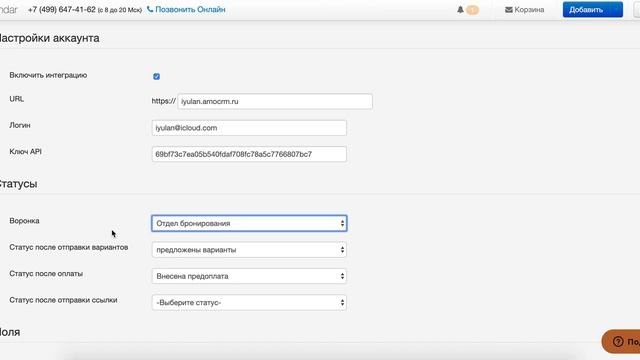Image resolution: width=640 pixels, height=360 pixels.
Task: Open the Воронка dropdown
Action: coord(249,223)
